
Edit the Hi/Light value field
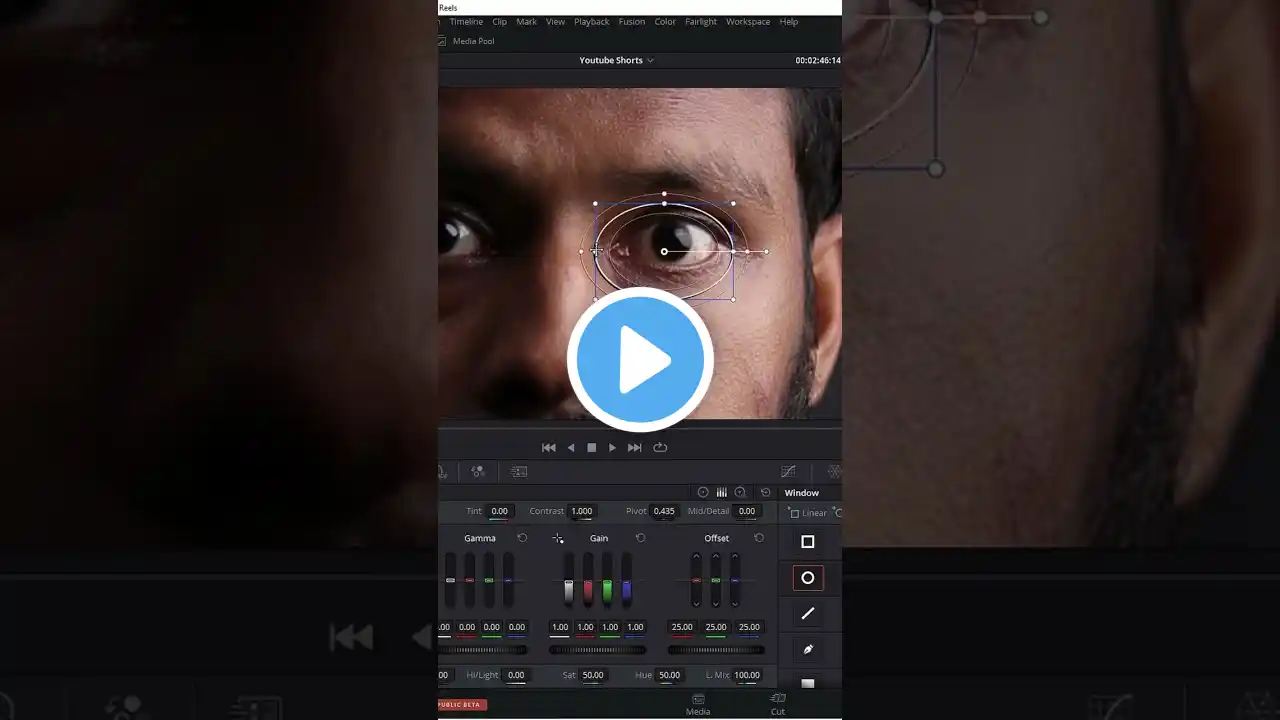[x=516, y=675]
